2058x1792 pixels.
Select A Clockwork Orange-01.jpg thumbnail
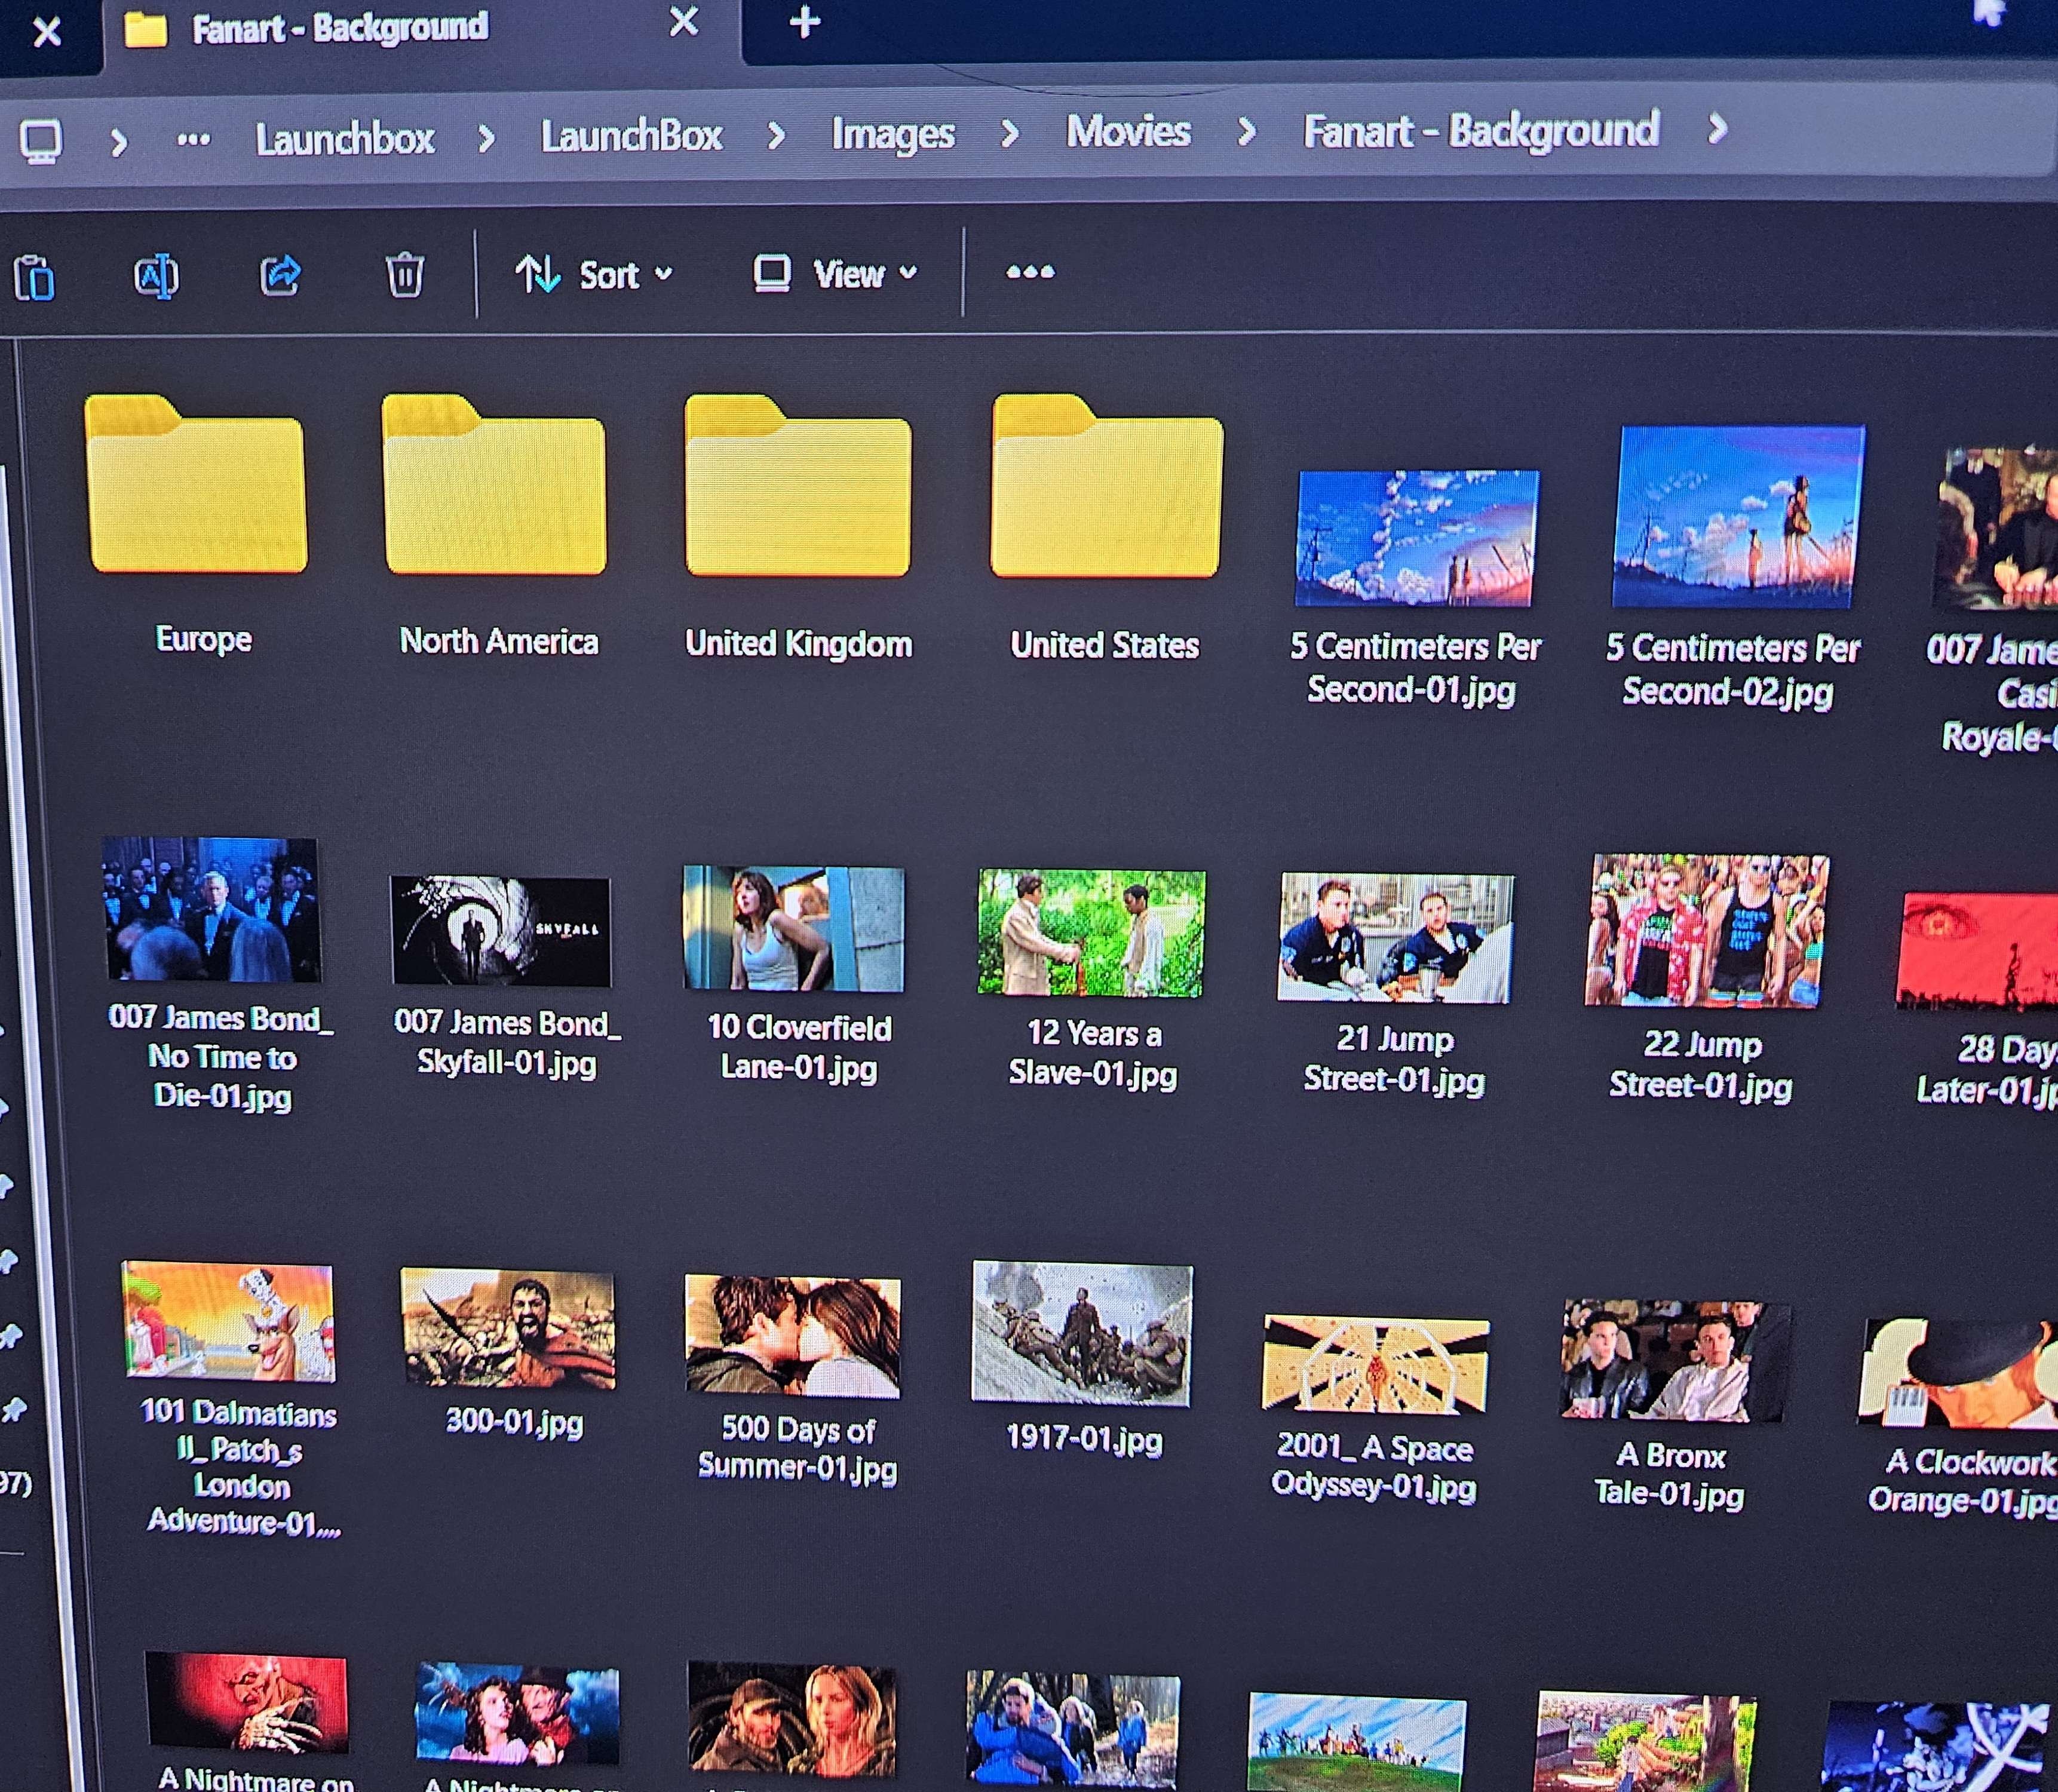point(1958,1373)
